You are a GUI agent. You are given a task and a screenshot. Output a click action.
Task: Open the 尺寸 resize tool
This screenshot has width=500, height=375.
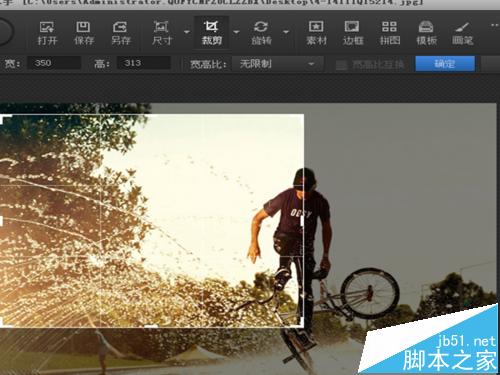click(x=162, y=33)
